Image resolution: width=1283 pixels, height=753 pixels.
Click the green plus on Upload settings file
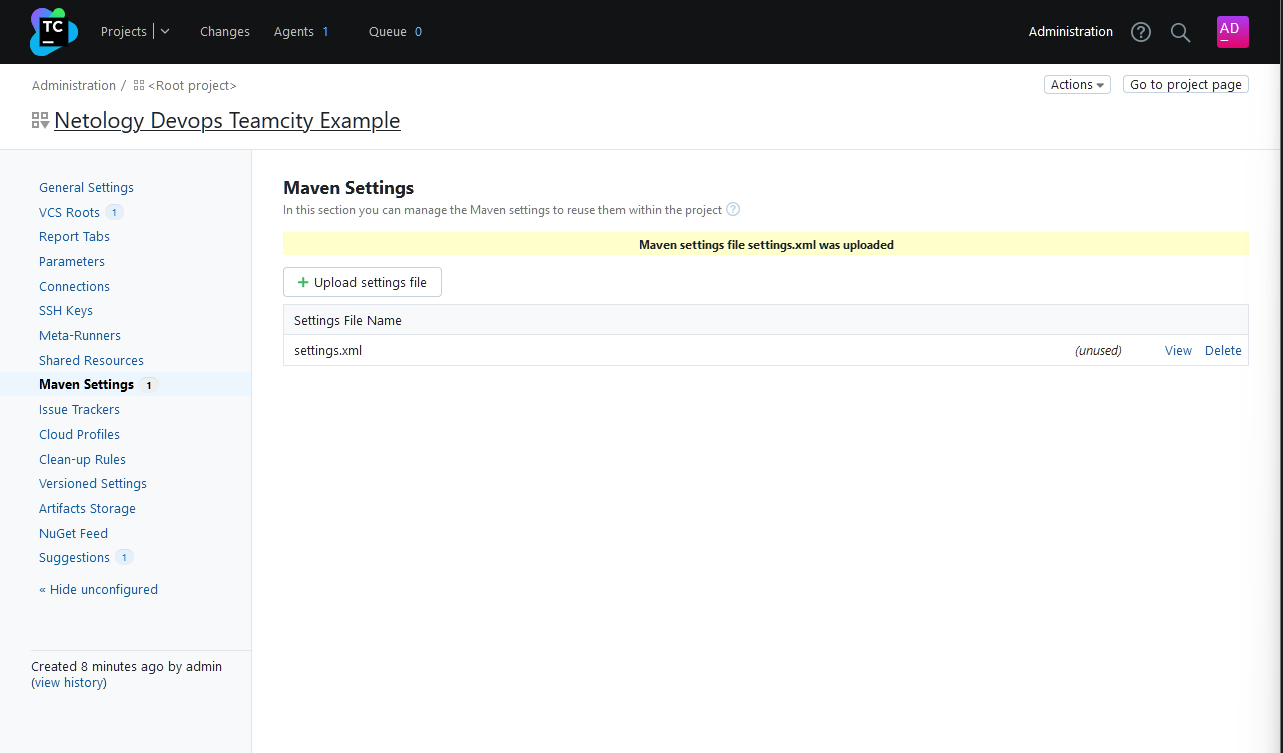(x=302, y=282)
